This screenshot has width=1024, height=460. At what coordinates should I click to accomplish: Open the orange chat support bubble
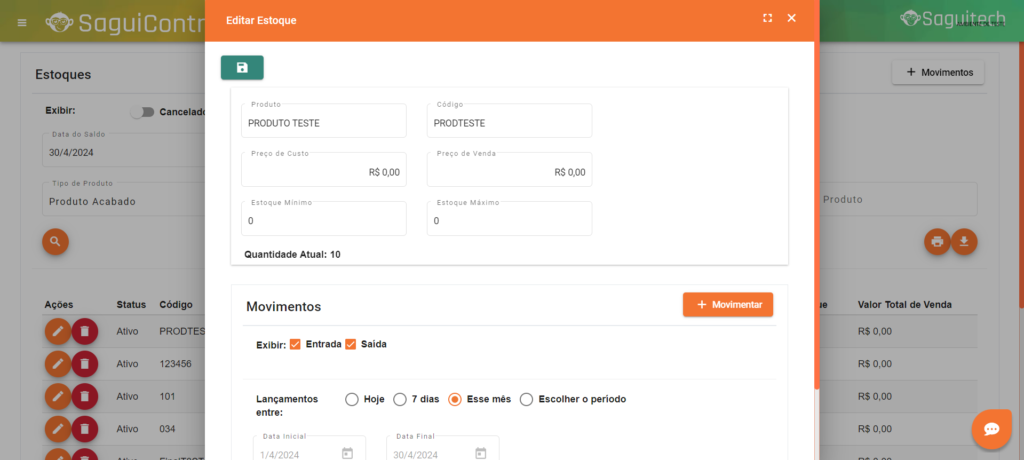[992, 429]
